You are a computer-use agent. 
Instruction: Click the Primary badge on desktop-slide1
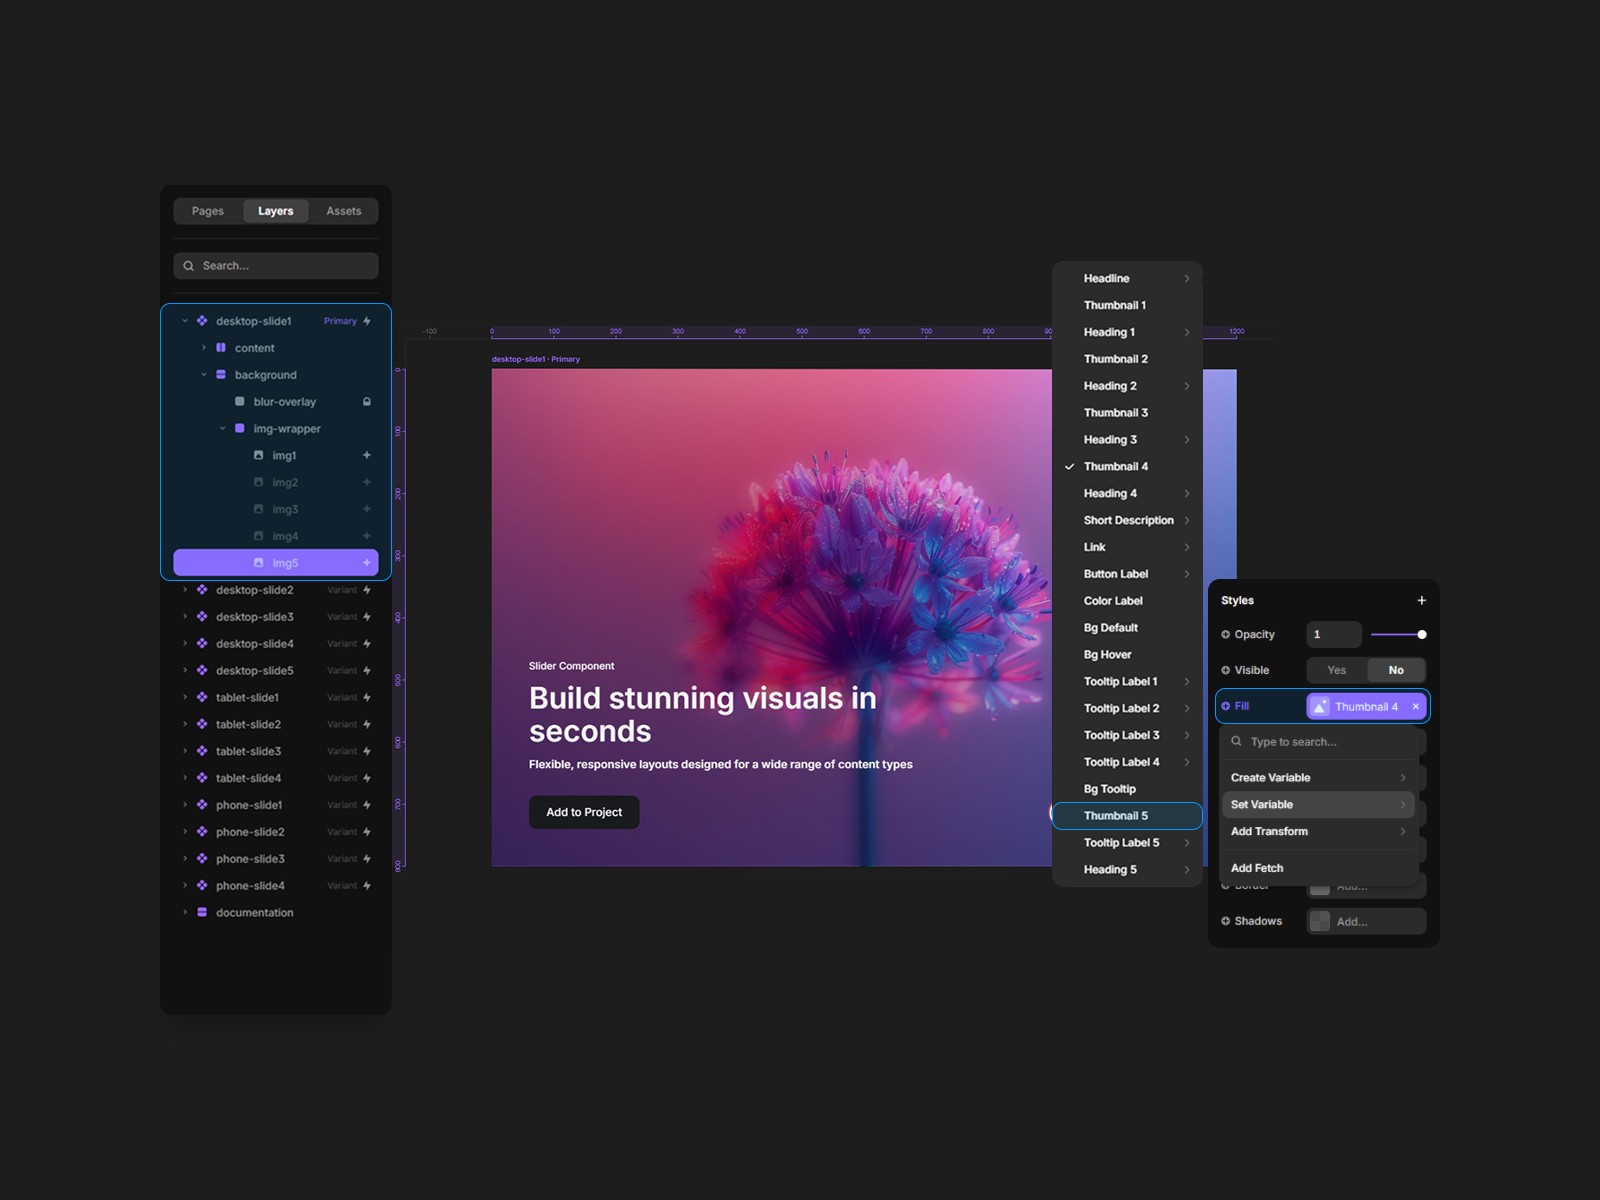[340, 321]
